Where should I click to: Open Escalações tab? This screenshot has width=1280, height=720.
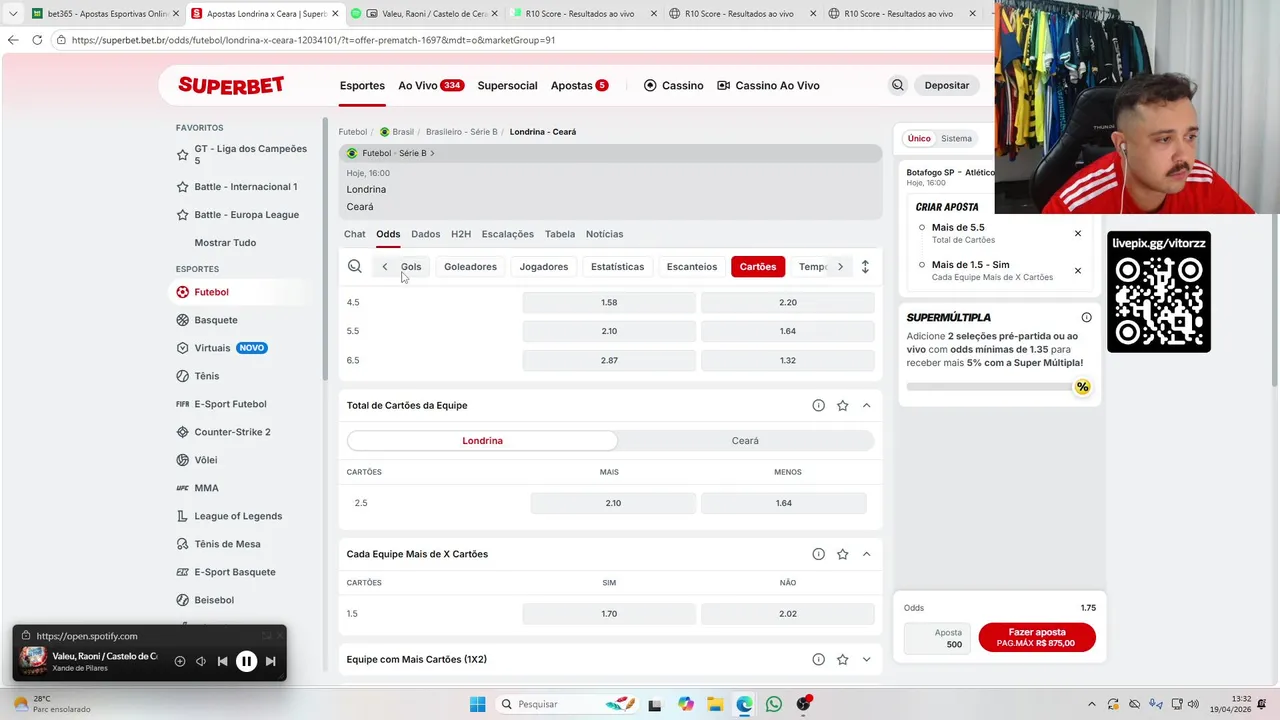coord(508,234)
